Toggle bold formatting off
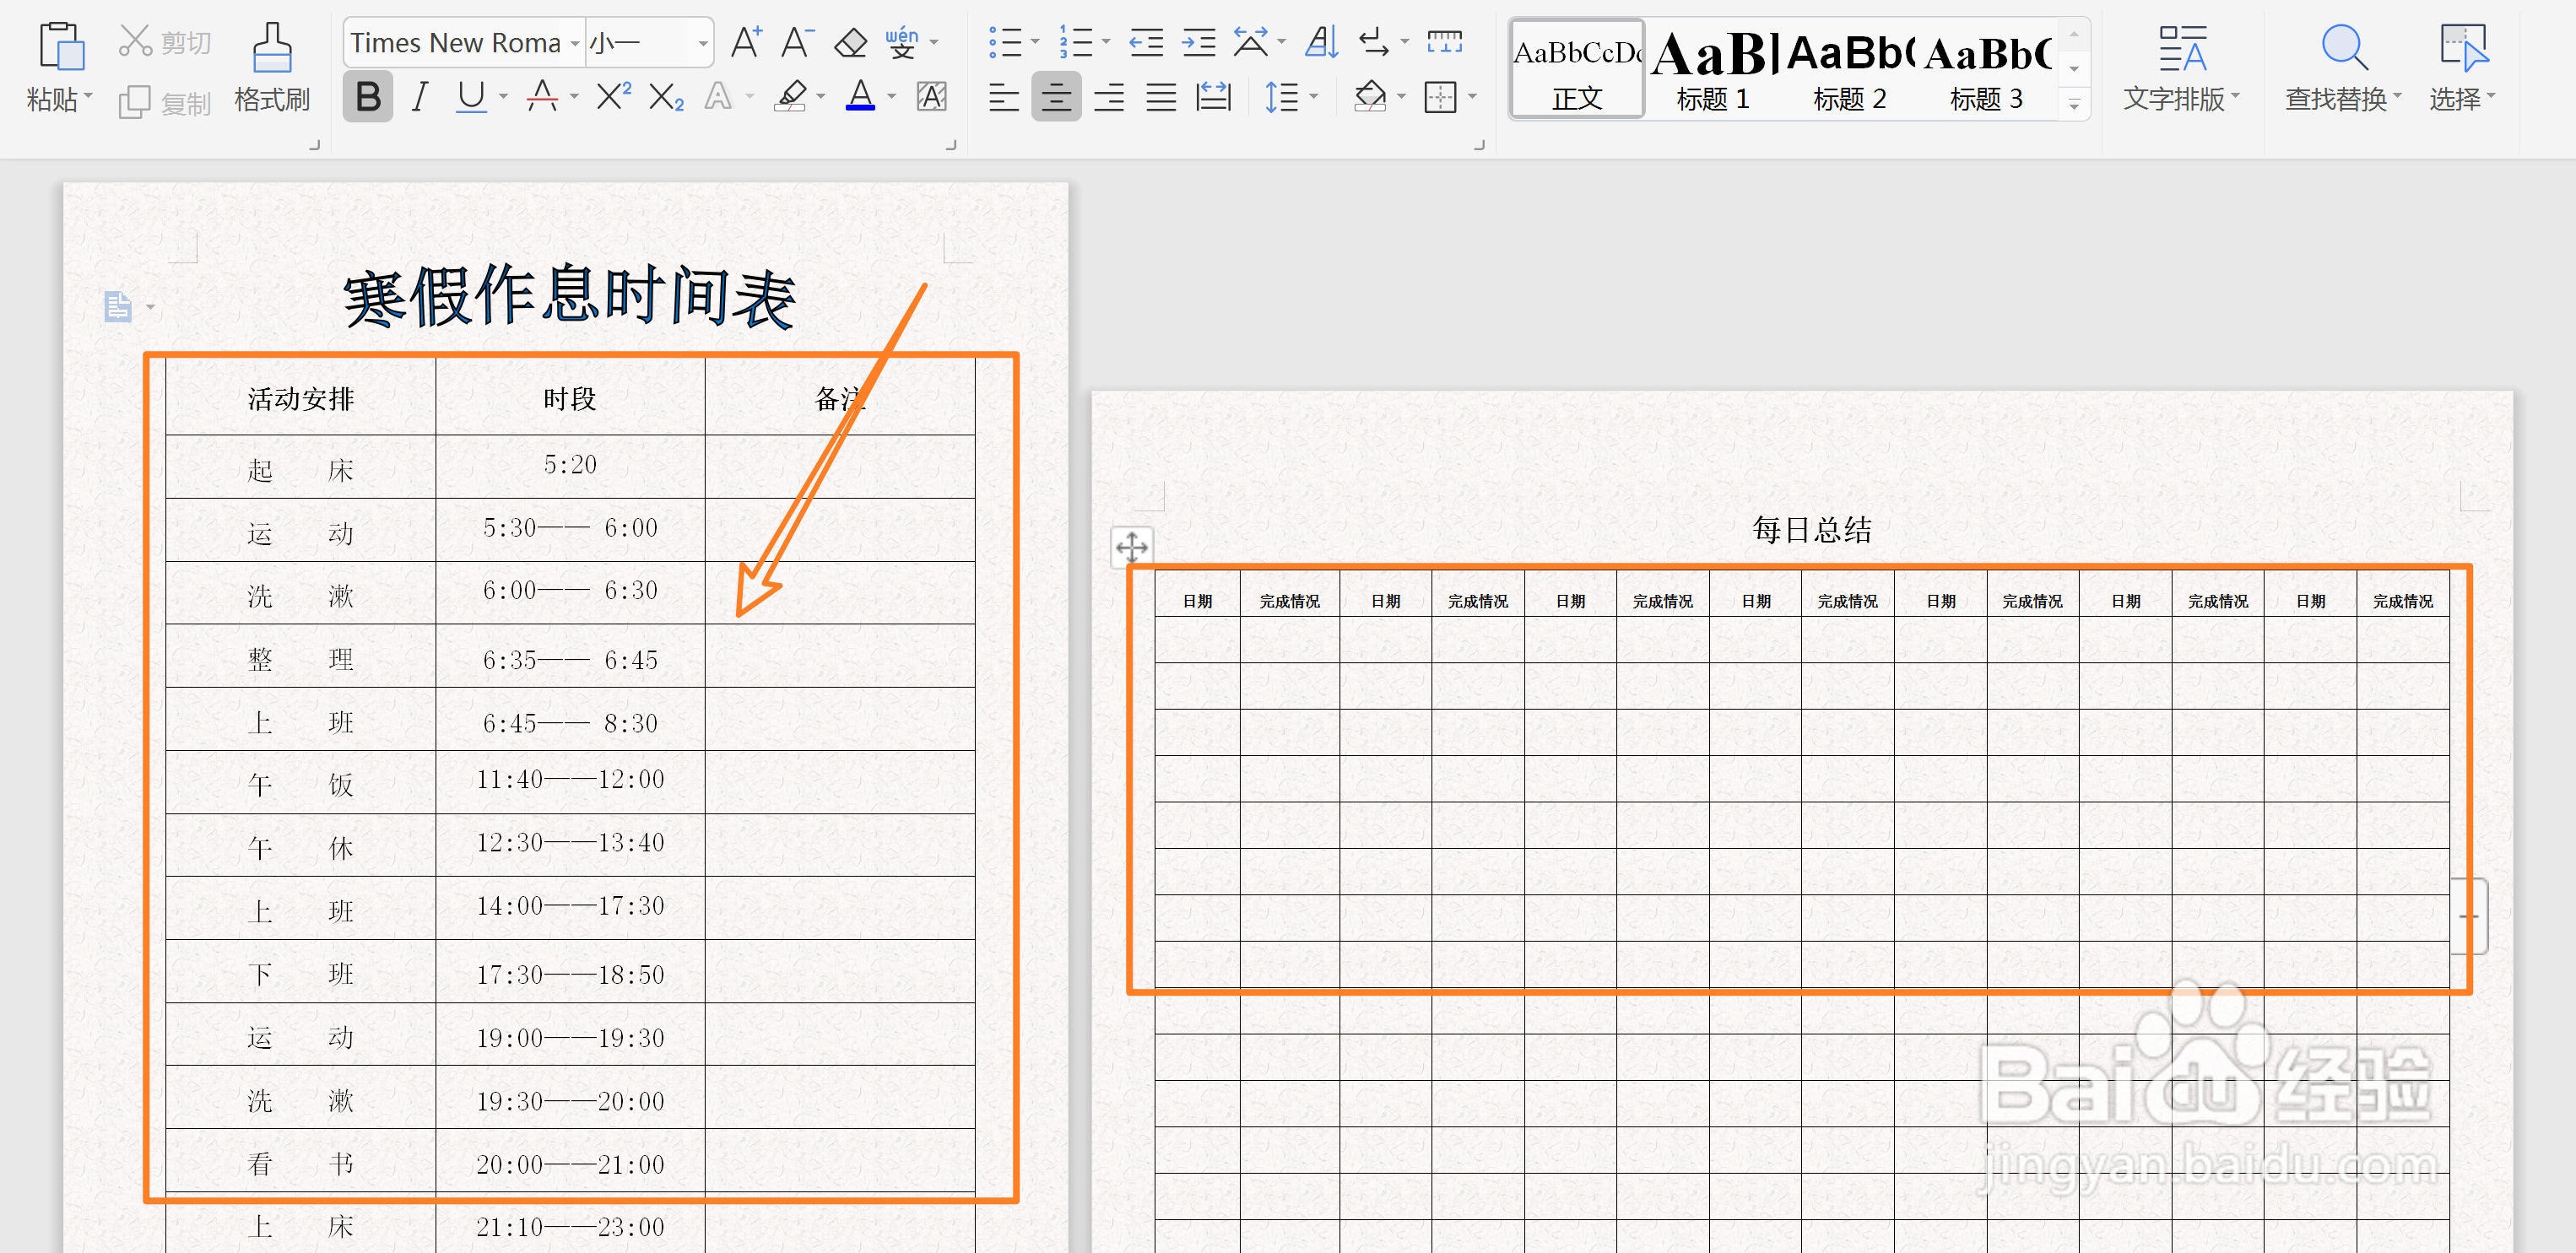The height and width of the screenshot is (1253, 2576). (x=367, y=96)
